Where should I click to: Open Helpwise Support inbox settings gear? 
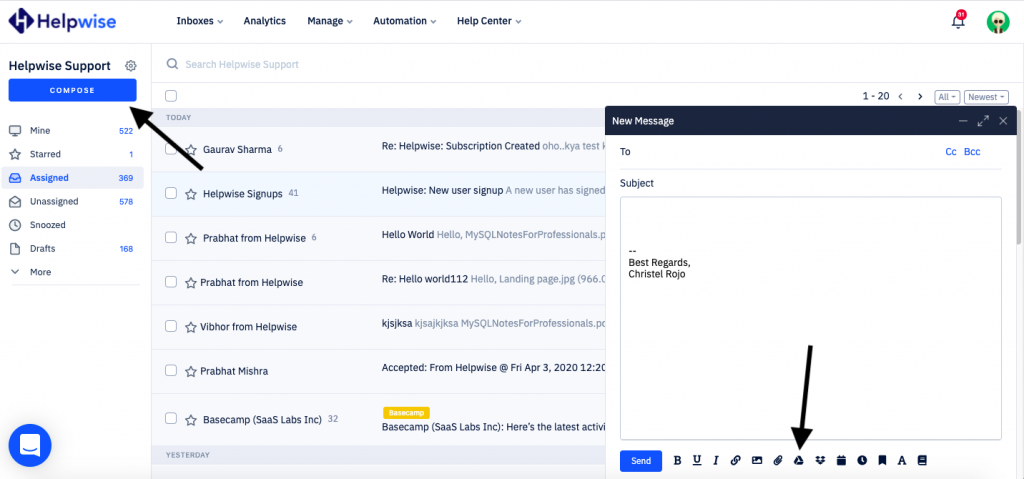tap(131, 65)
